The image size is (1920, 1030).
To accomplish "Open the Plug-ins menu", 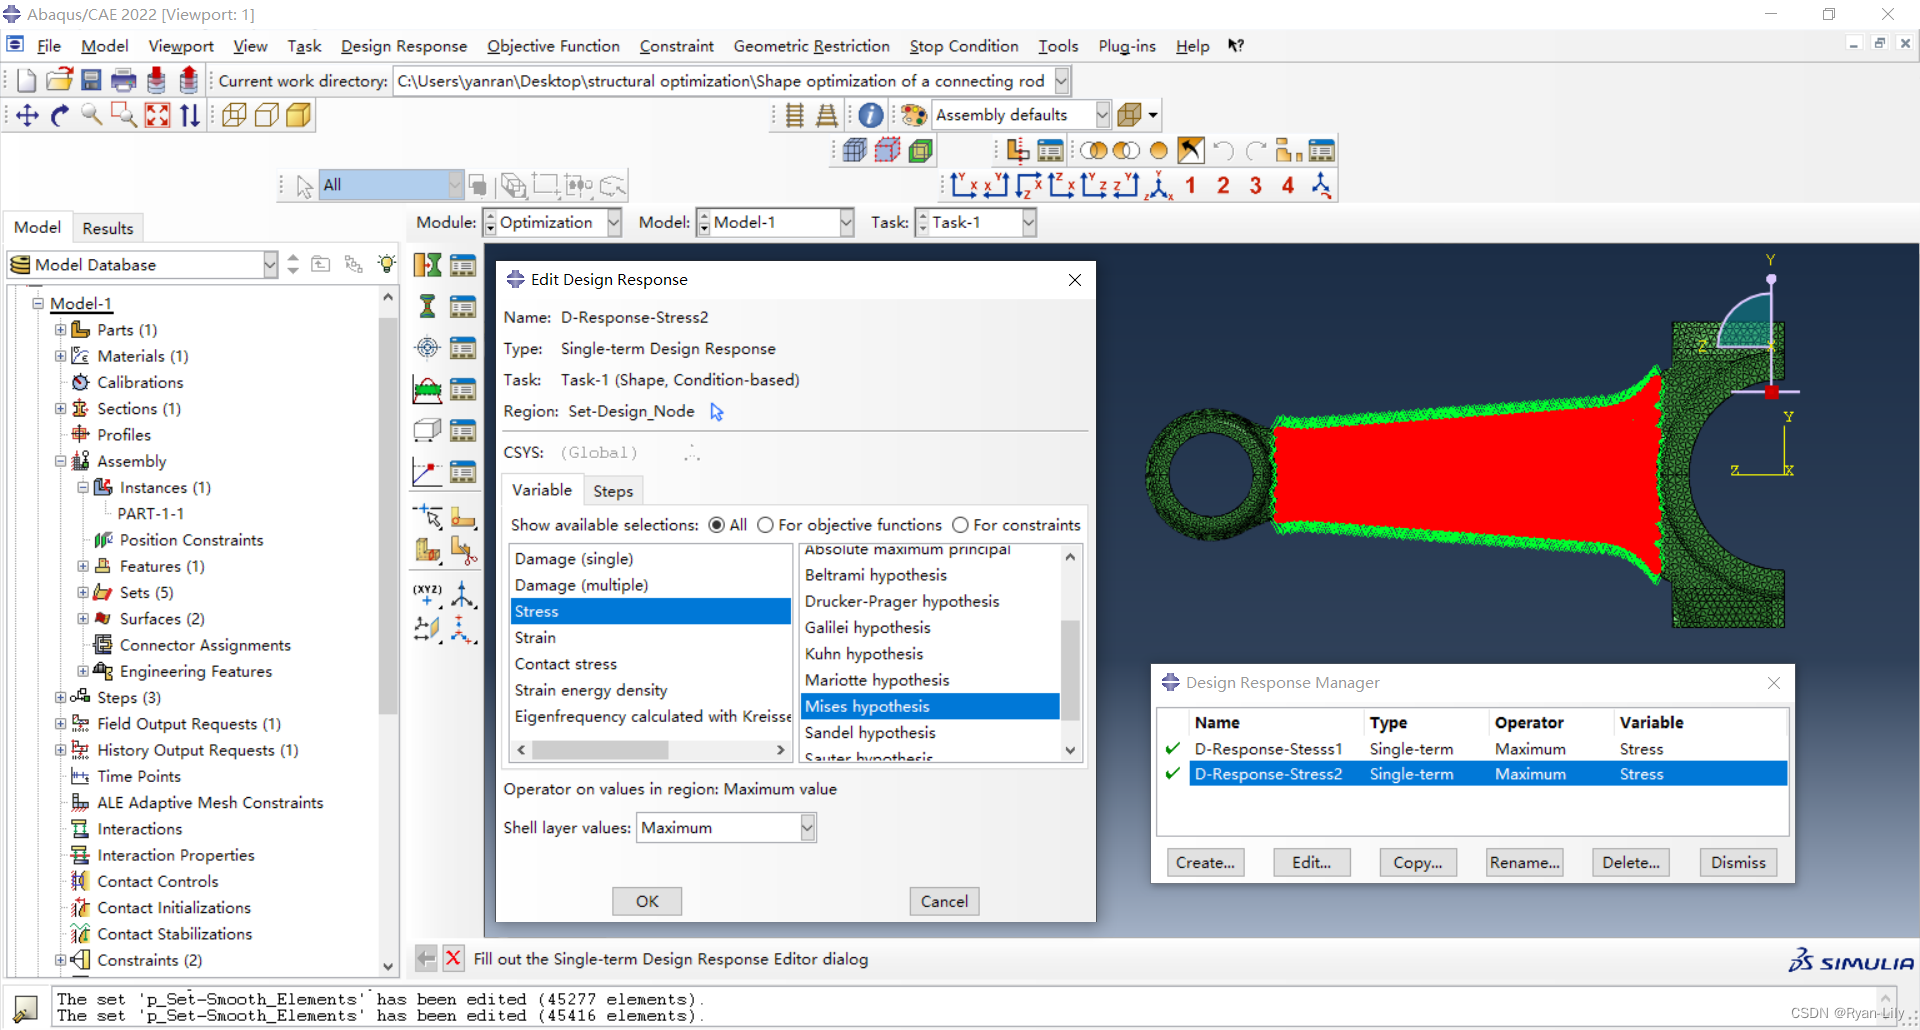I will point(1126,46).
